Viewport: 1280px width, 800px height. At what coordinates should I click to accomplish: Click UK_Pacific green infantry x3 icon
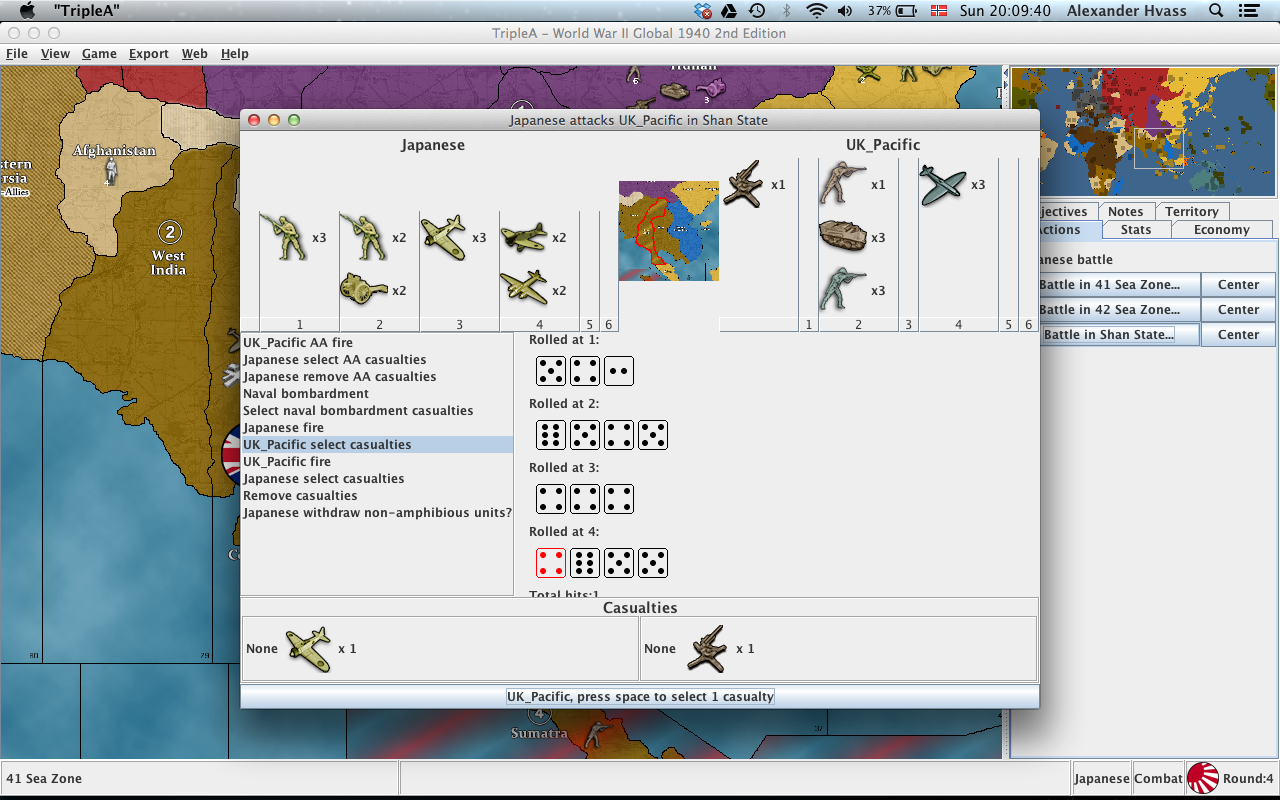[842, 289]
